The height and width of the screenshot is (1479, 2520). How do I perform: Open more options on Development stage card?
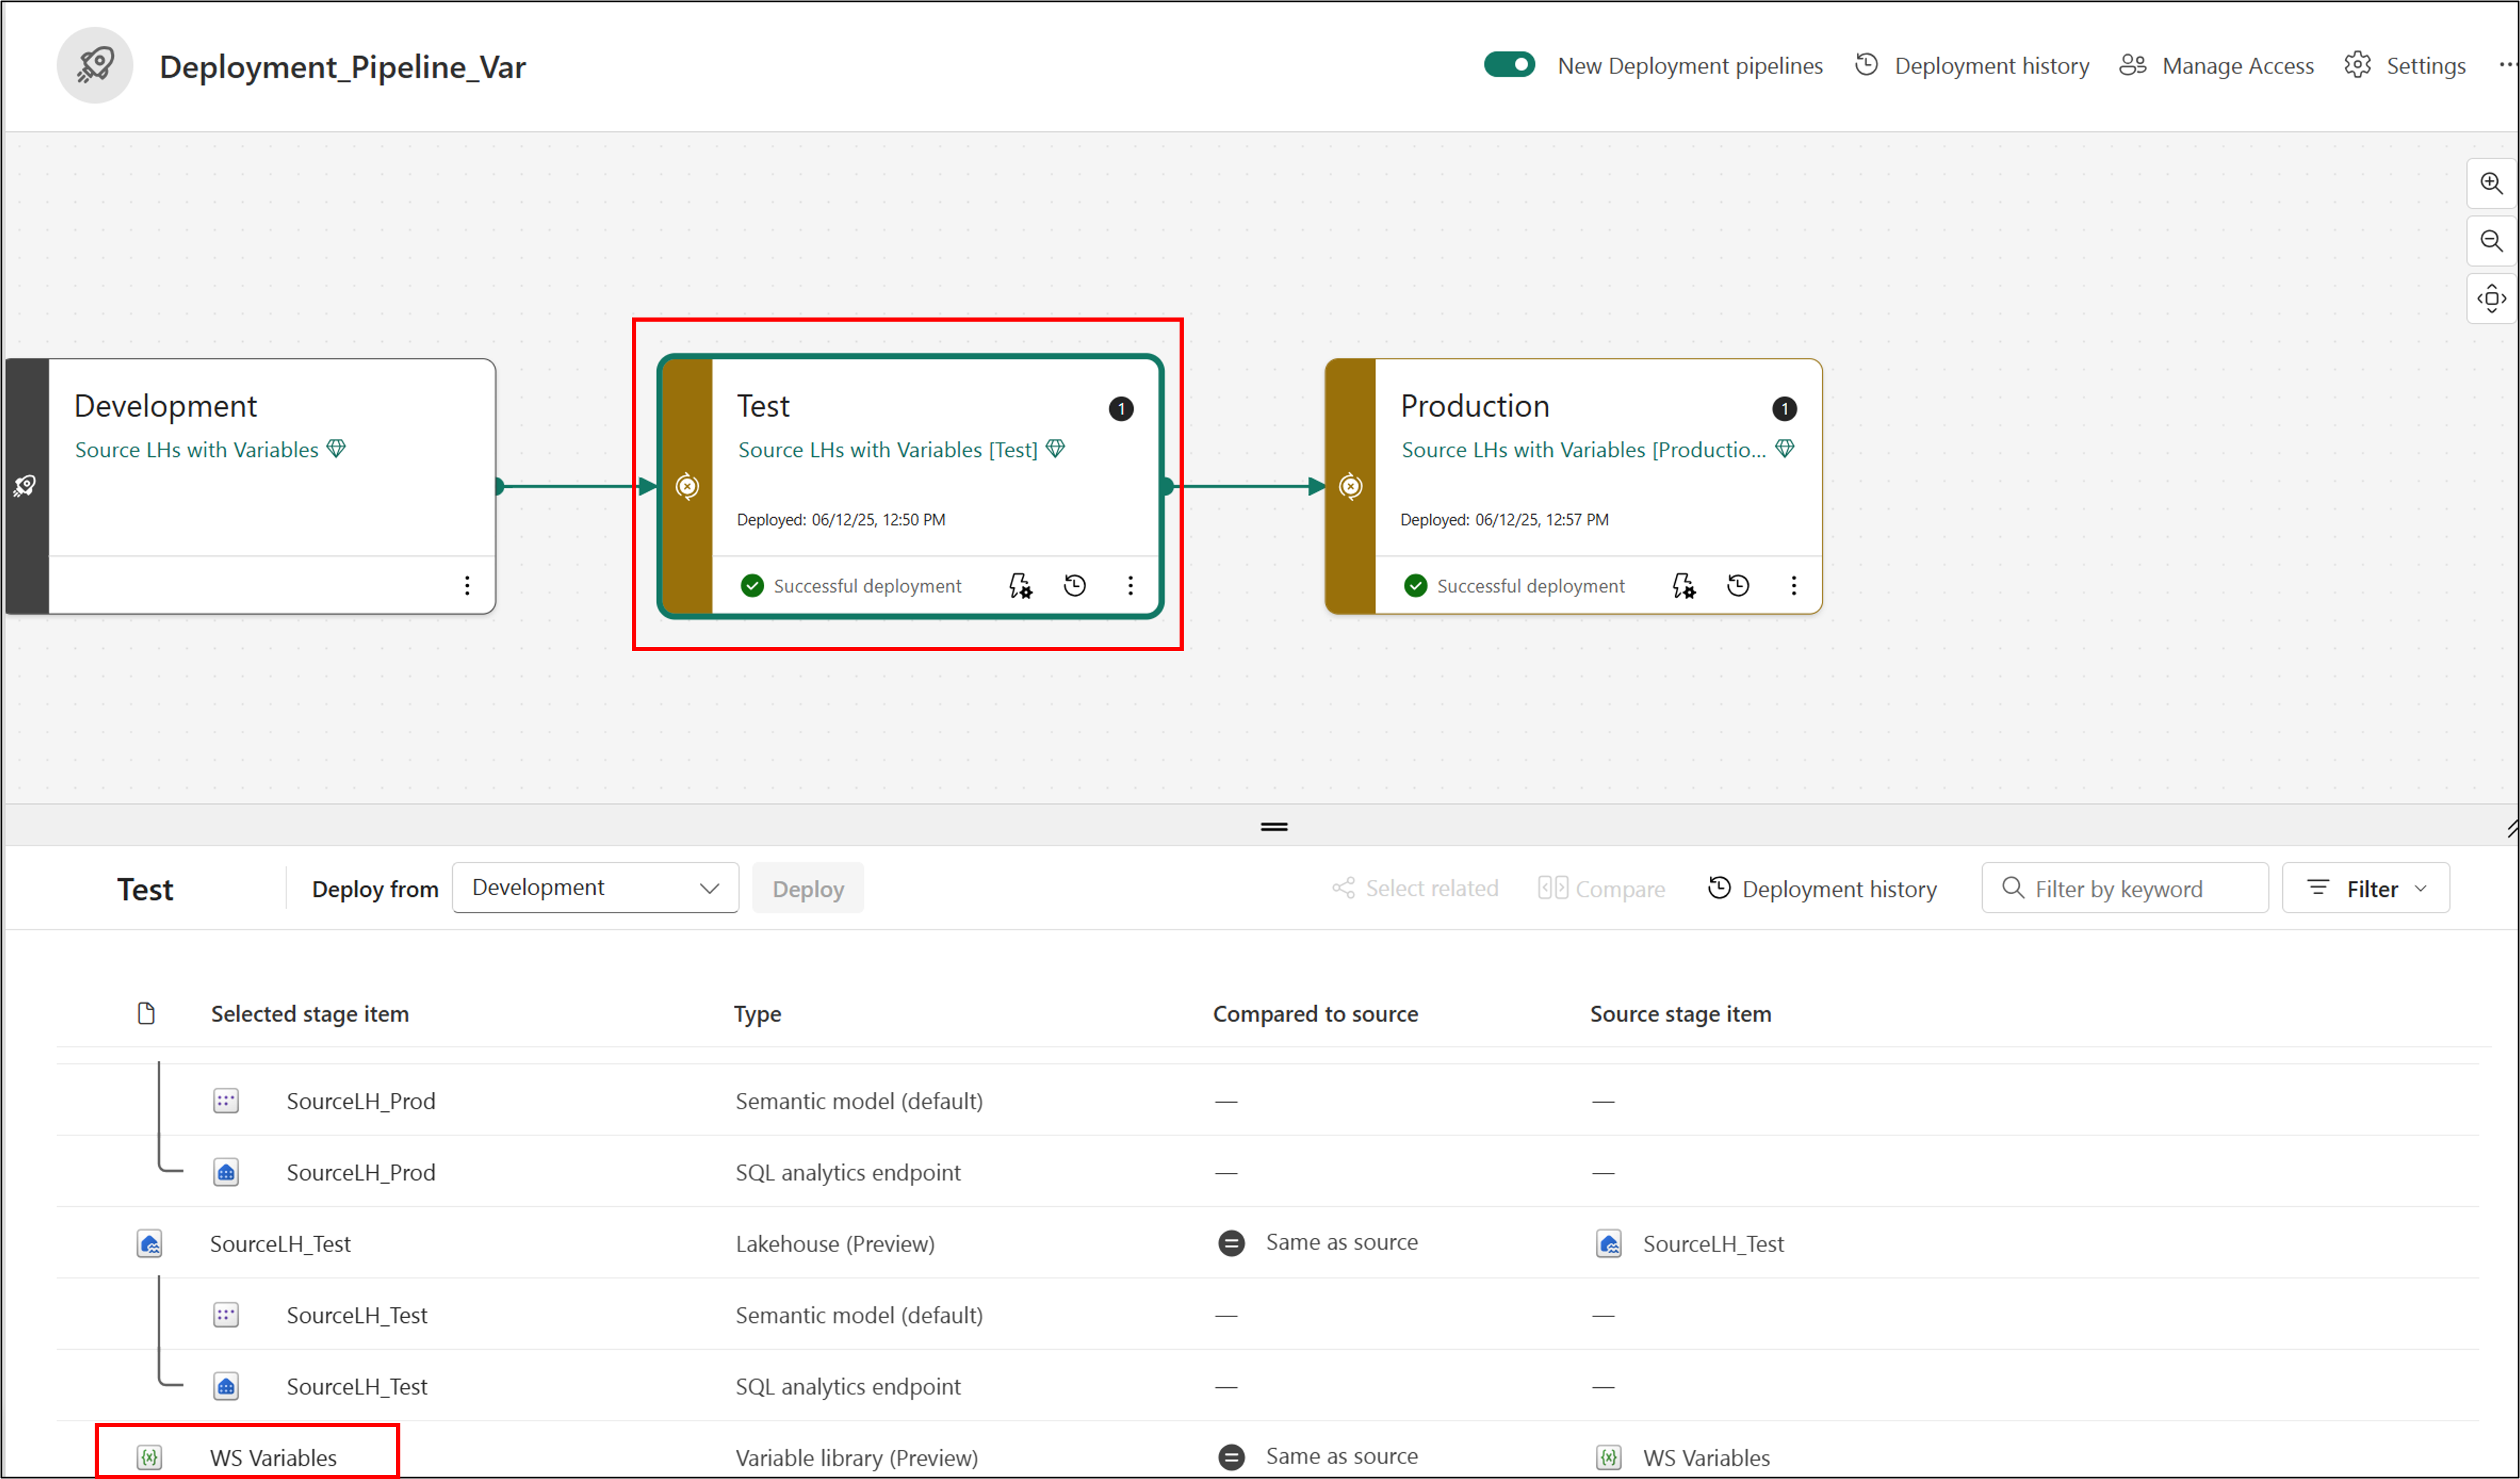467,586
